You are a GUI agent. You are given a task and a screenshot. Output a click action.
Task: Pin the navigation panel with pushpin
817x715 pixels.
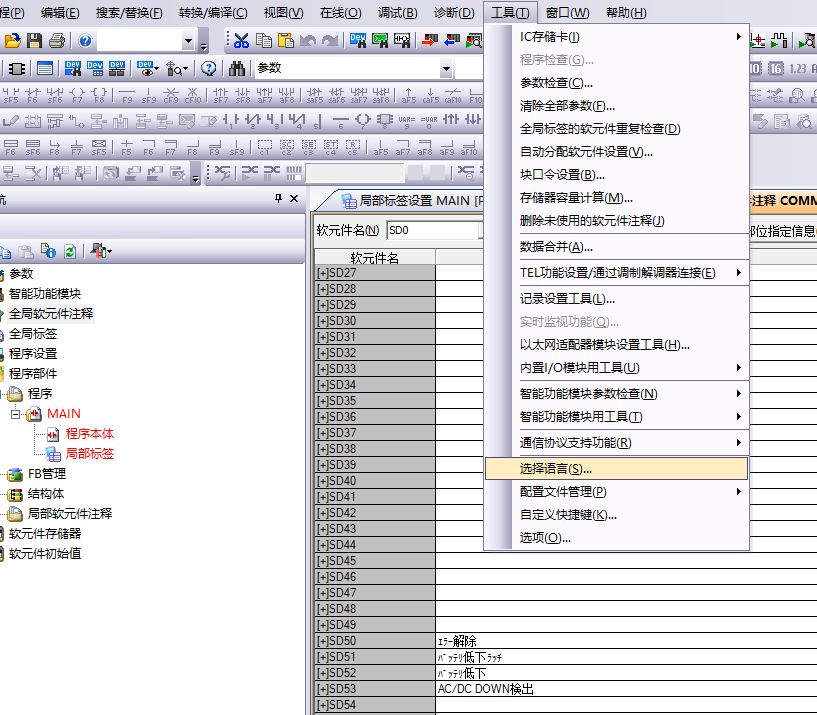(x=278, y=199)
